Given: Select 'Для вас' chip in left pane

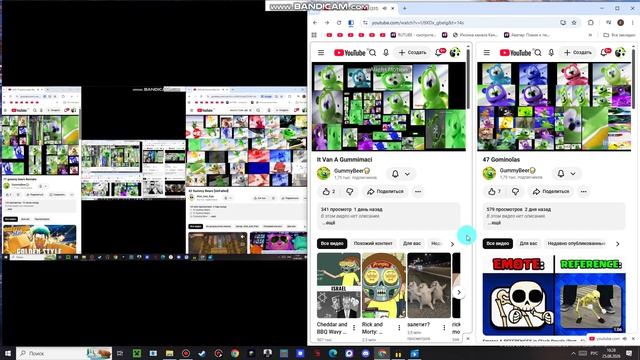Looking at the screenshot, I should coord(412,244).
